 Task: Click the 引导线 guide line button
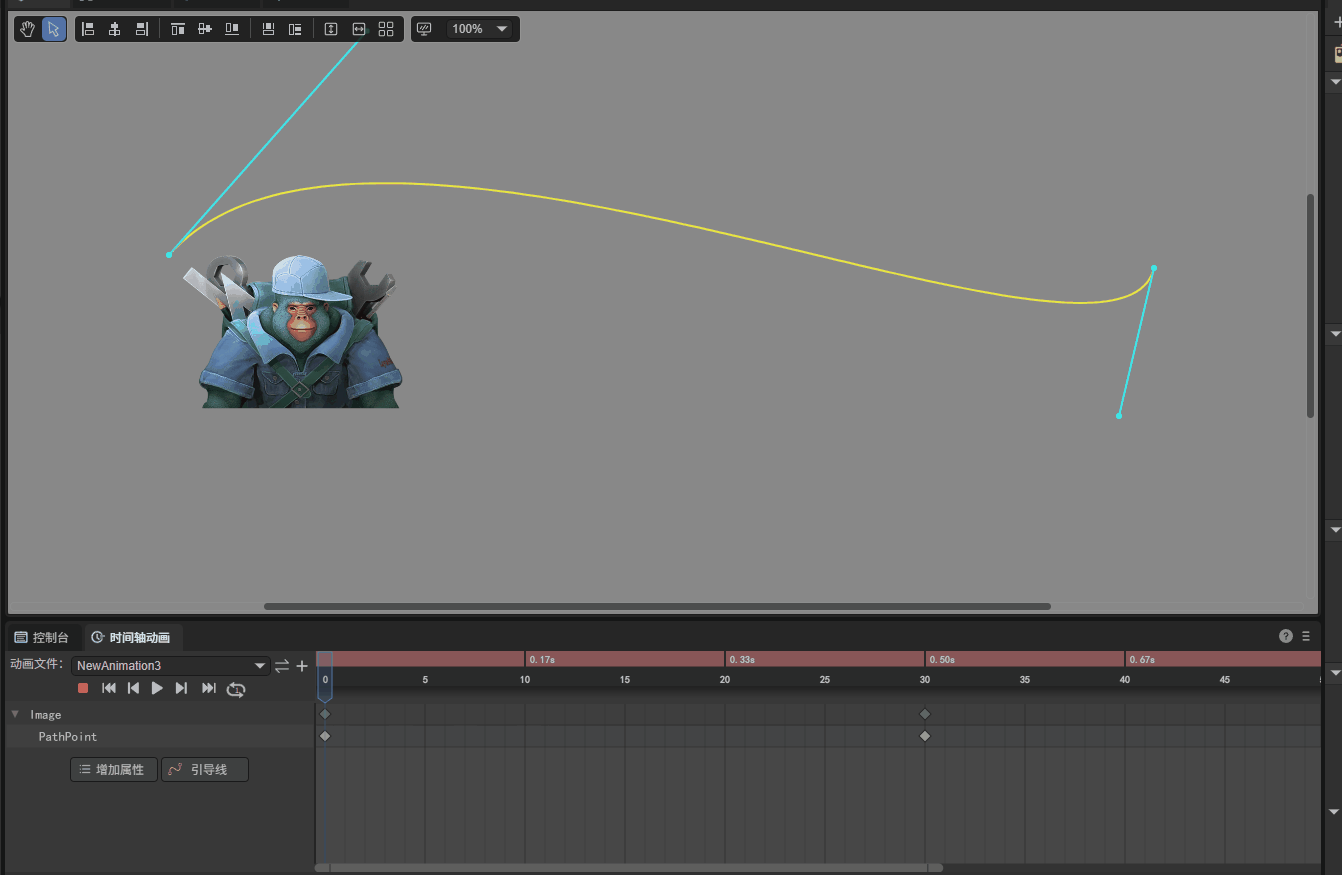click(204, 769)
